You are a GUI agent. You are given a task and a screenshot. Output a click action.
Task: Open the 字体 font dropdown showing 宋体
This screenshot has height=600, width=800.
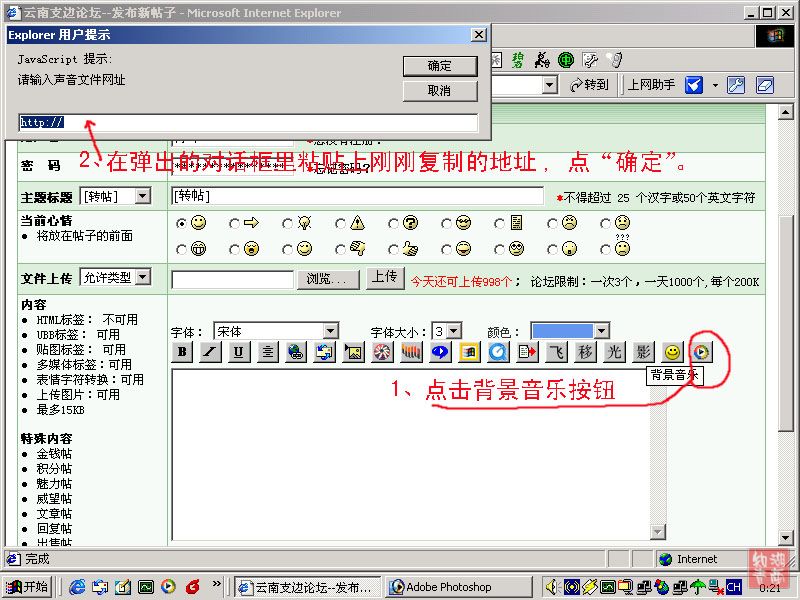[275, 331]
